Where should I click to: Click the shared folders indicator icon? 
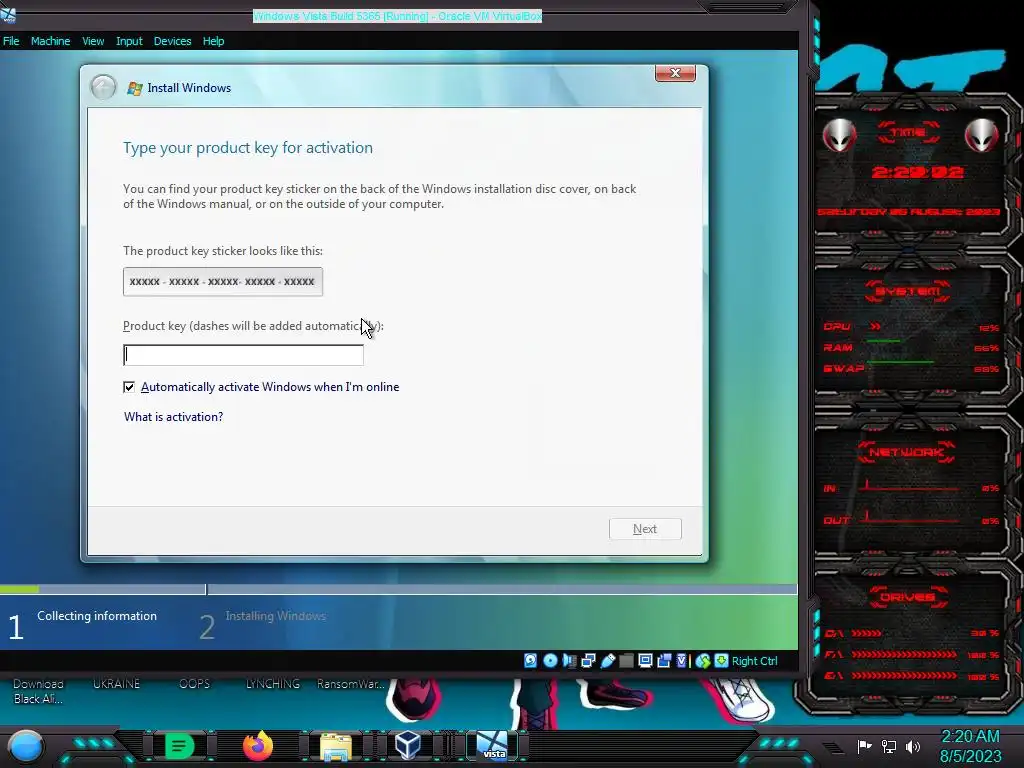coord(626,661)
